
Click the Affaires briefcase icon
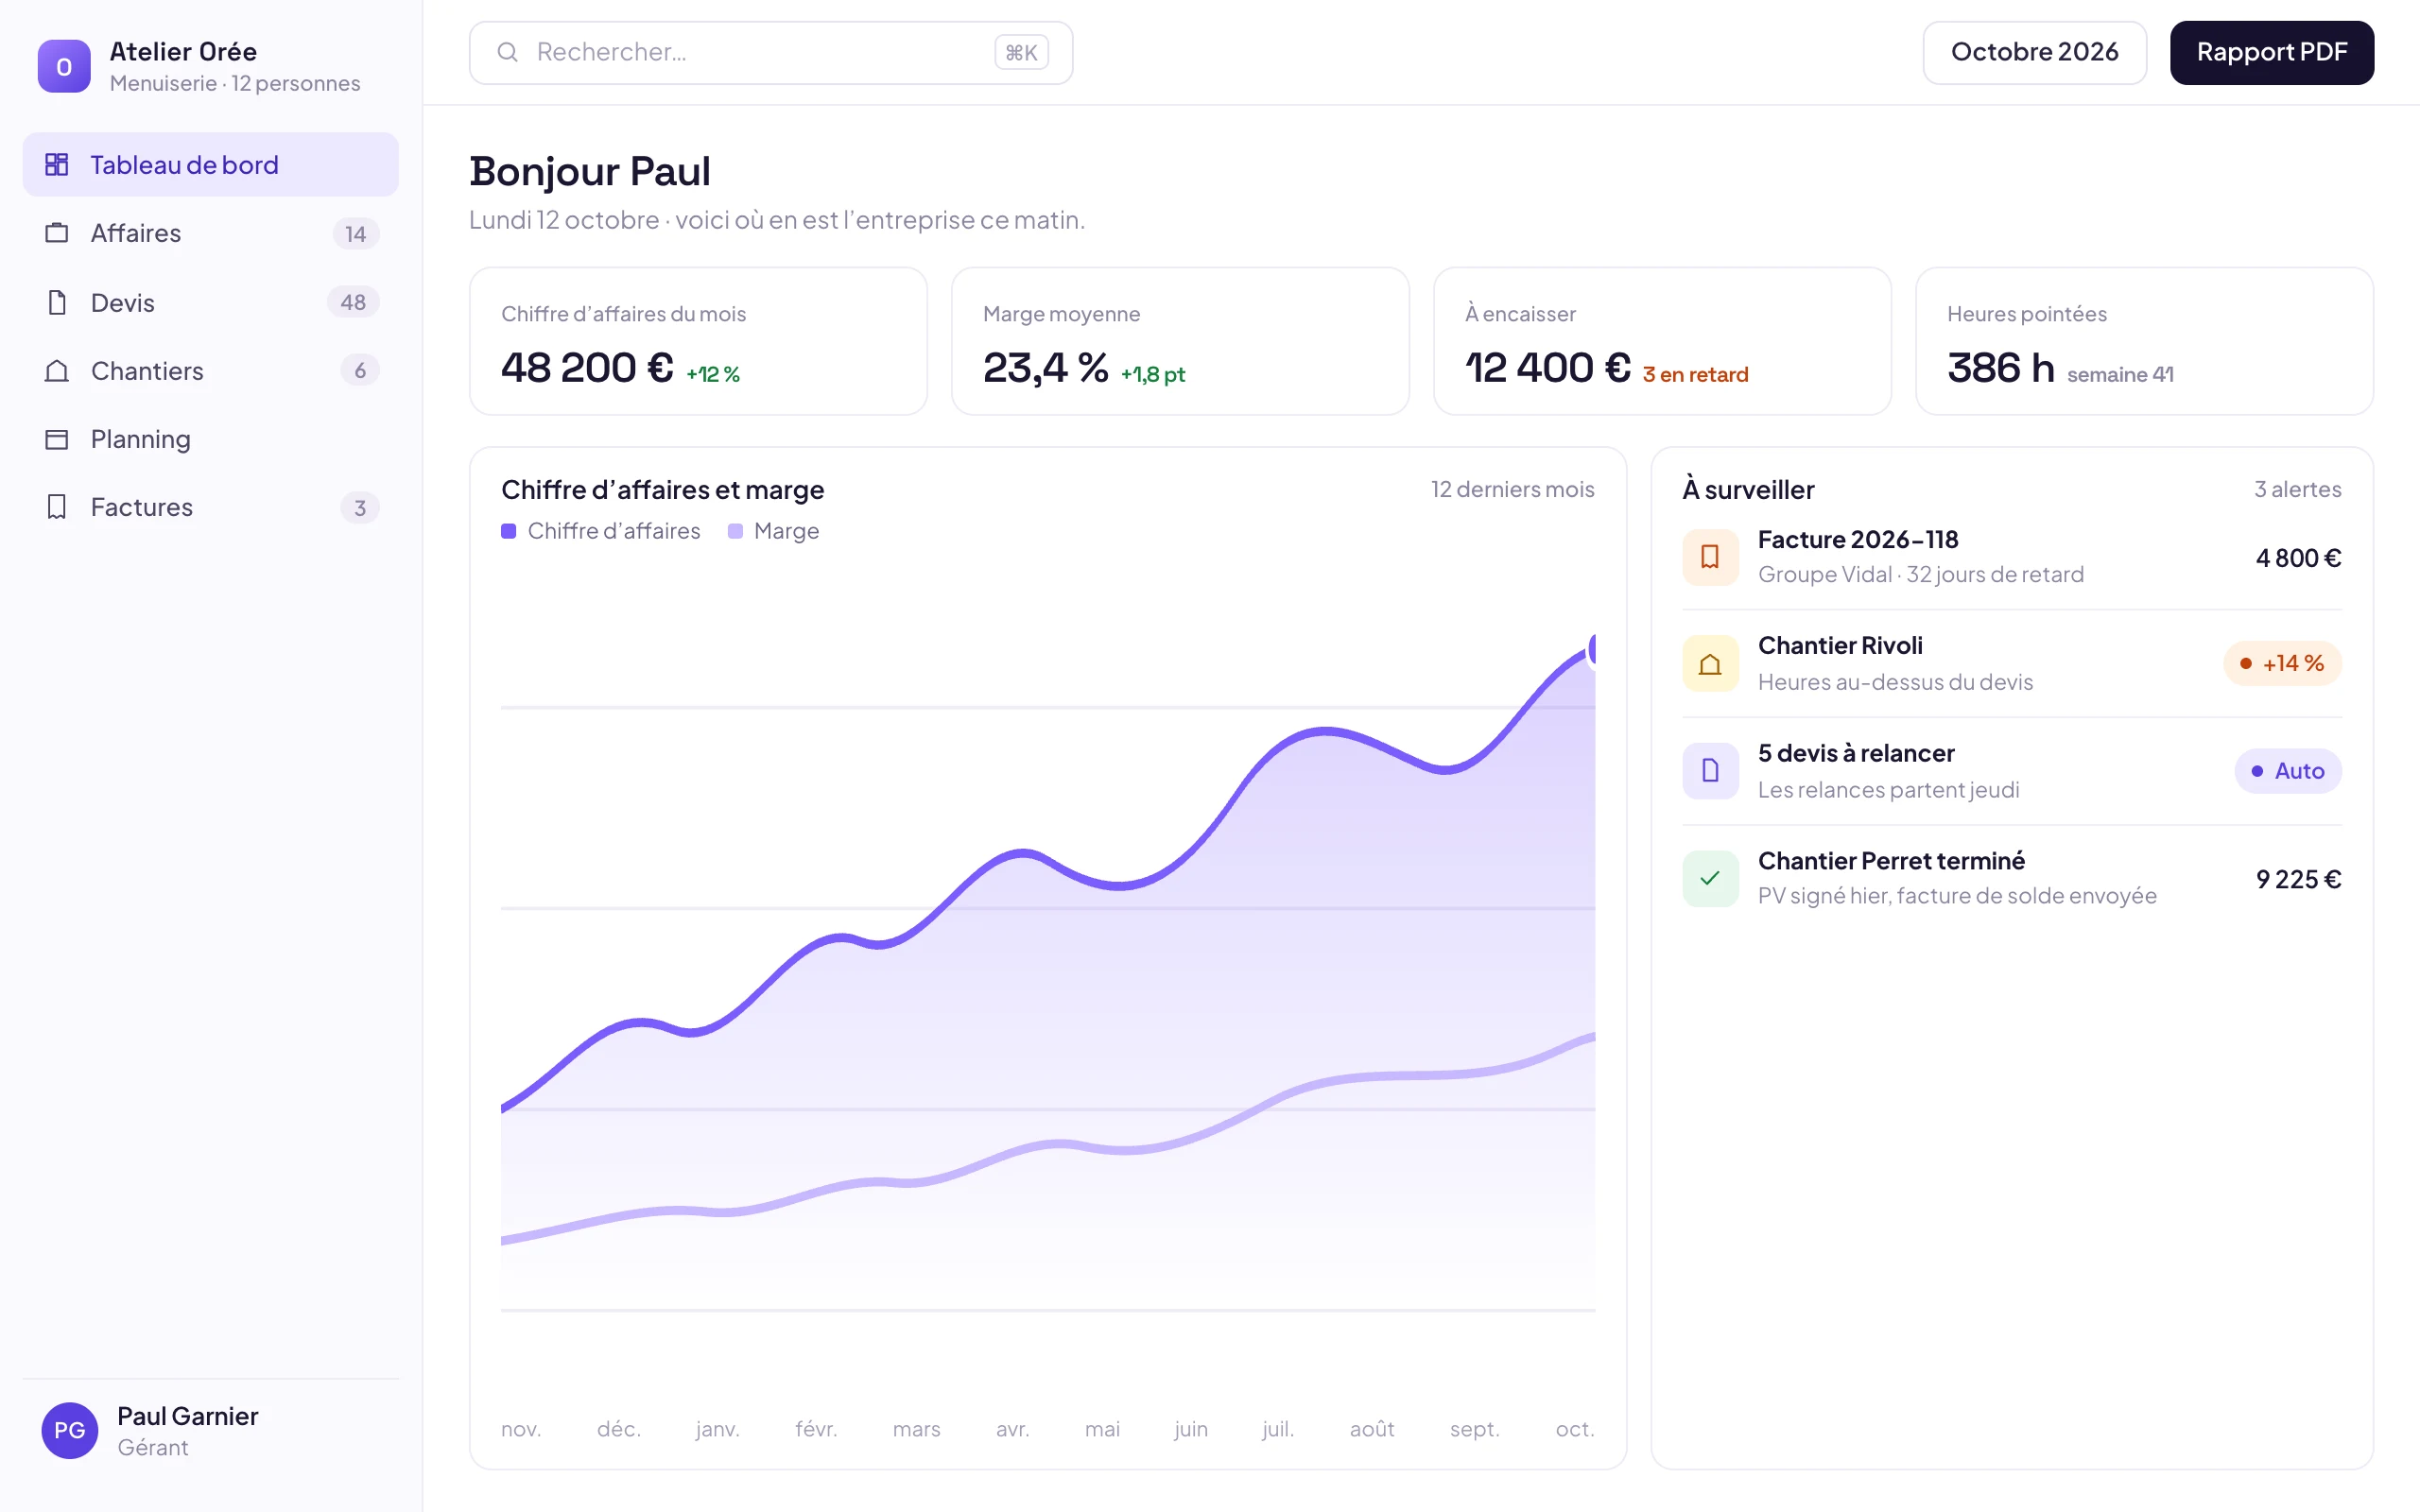(57, 233)
